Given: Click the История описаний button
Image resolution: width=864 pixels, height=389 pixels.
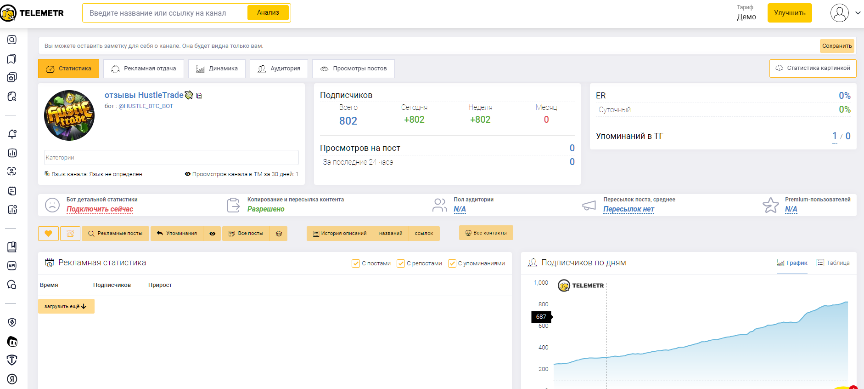Looking at the screenshot, I should click(339, 234).
